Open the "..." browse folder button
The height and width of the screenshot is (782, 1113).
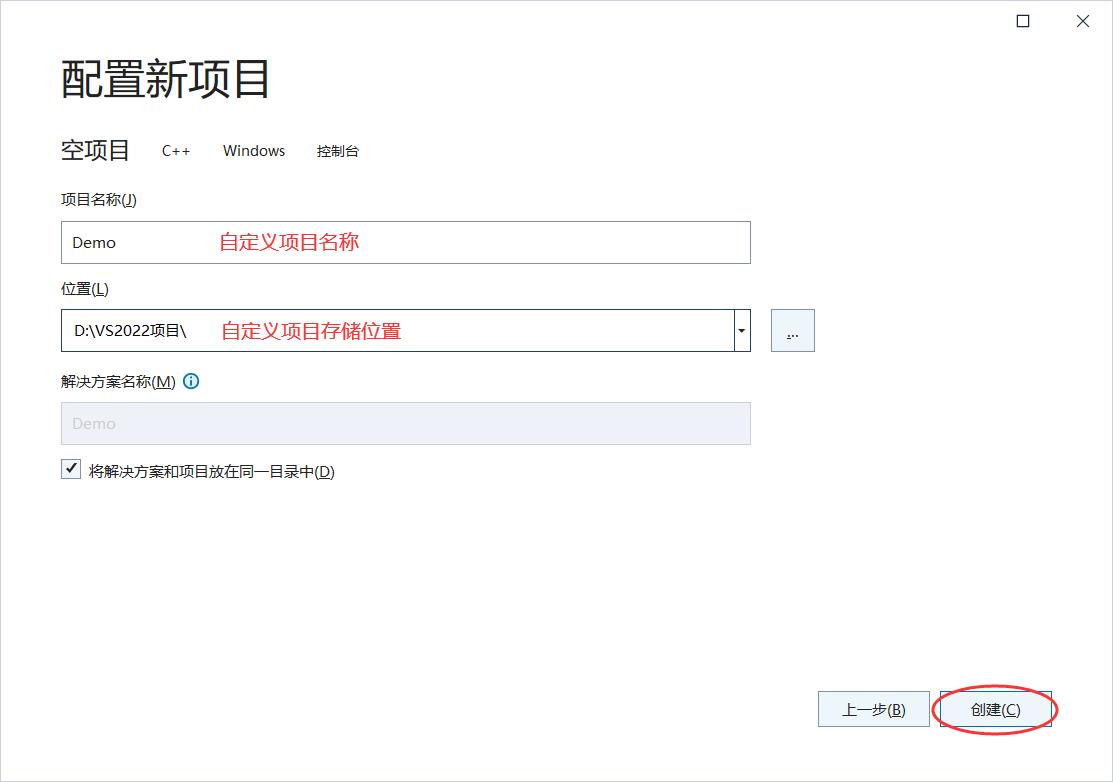click(792, 330)
